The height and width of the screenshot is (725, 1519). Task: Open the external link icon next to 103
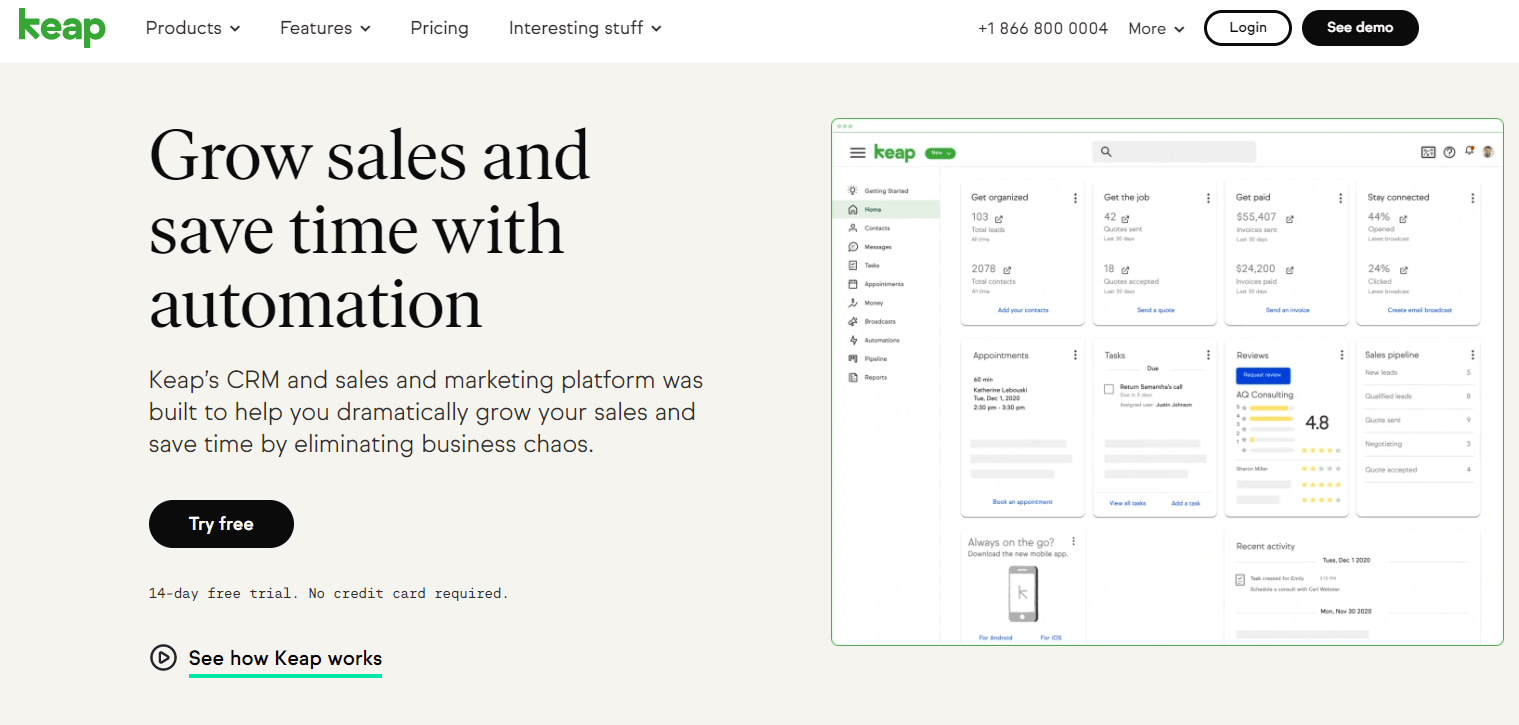pyautogui.click(x=998, y=219)
